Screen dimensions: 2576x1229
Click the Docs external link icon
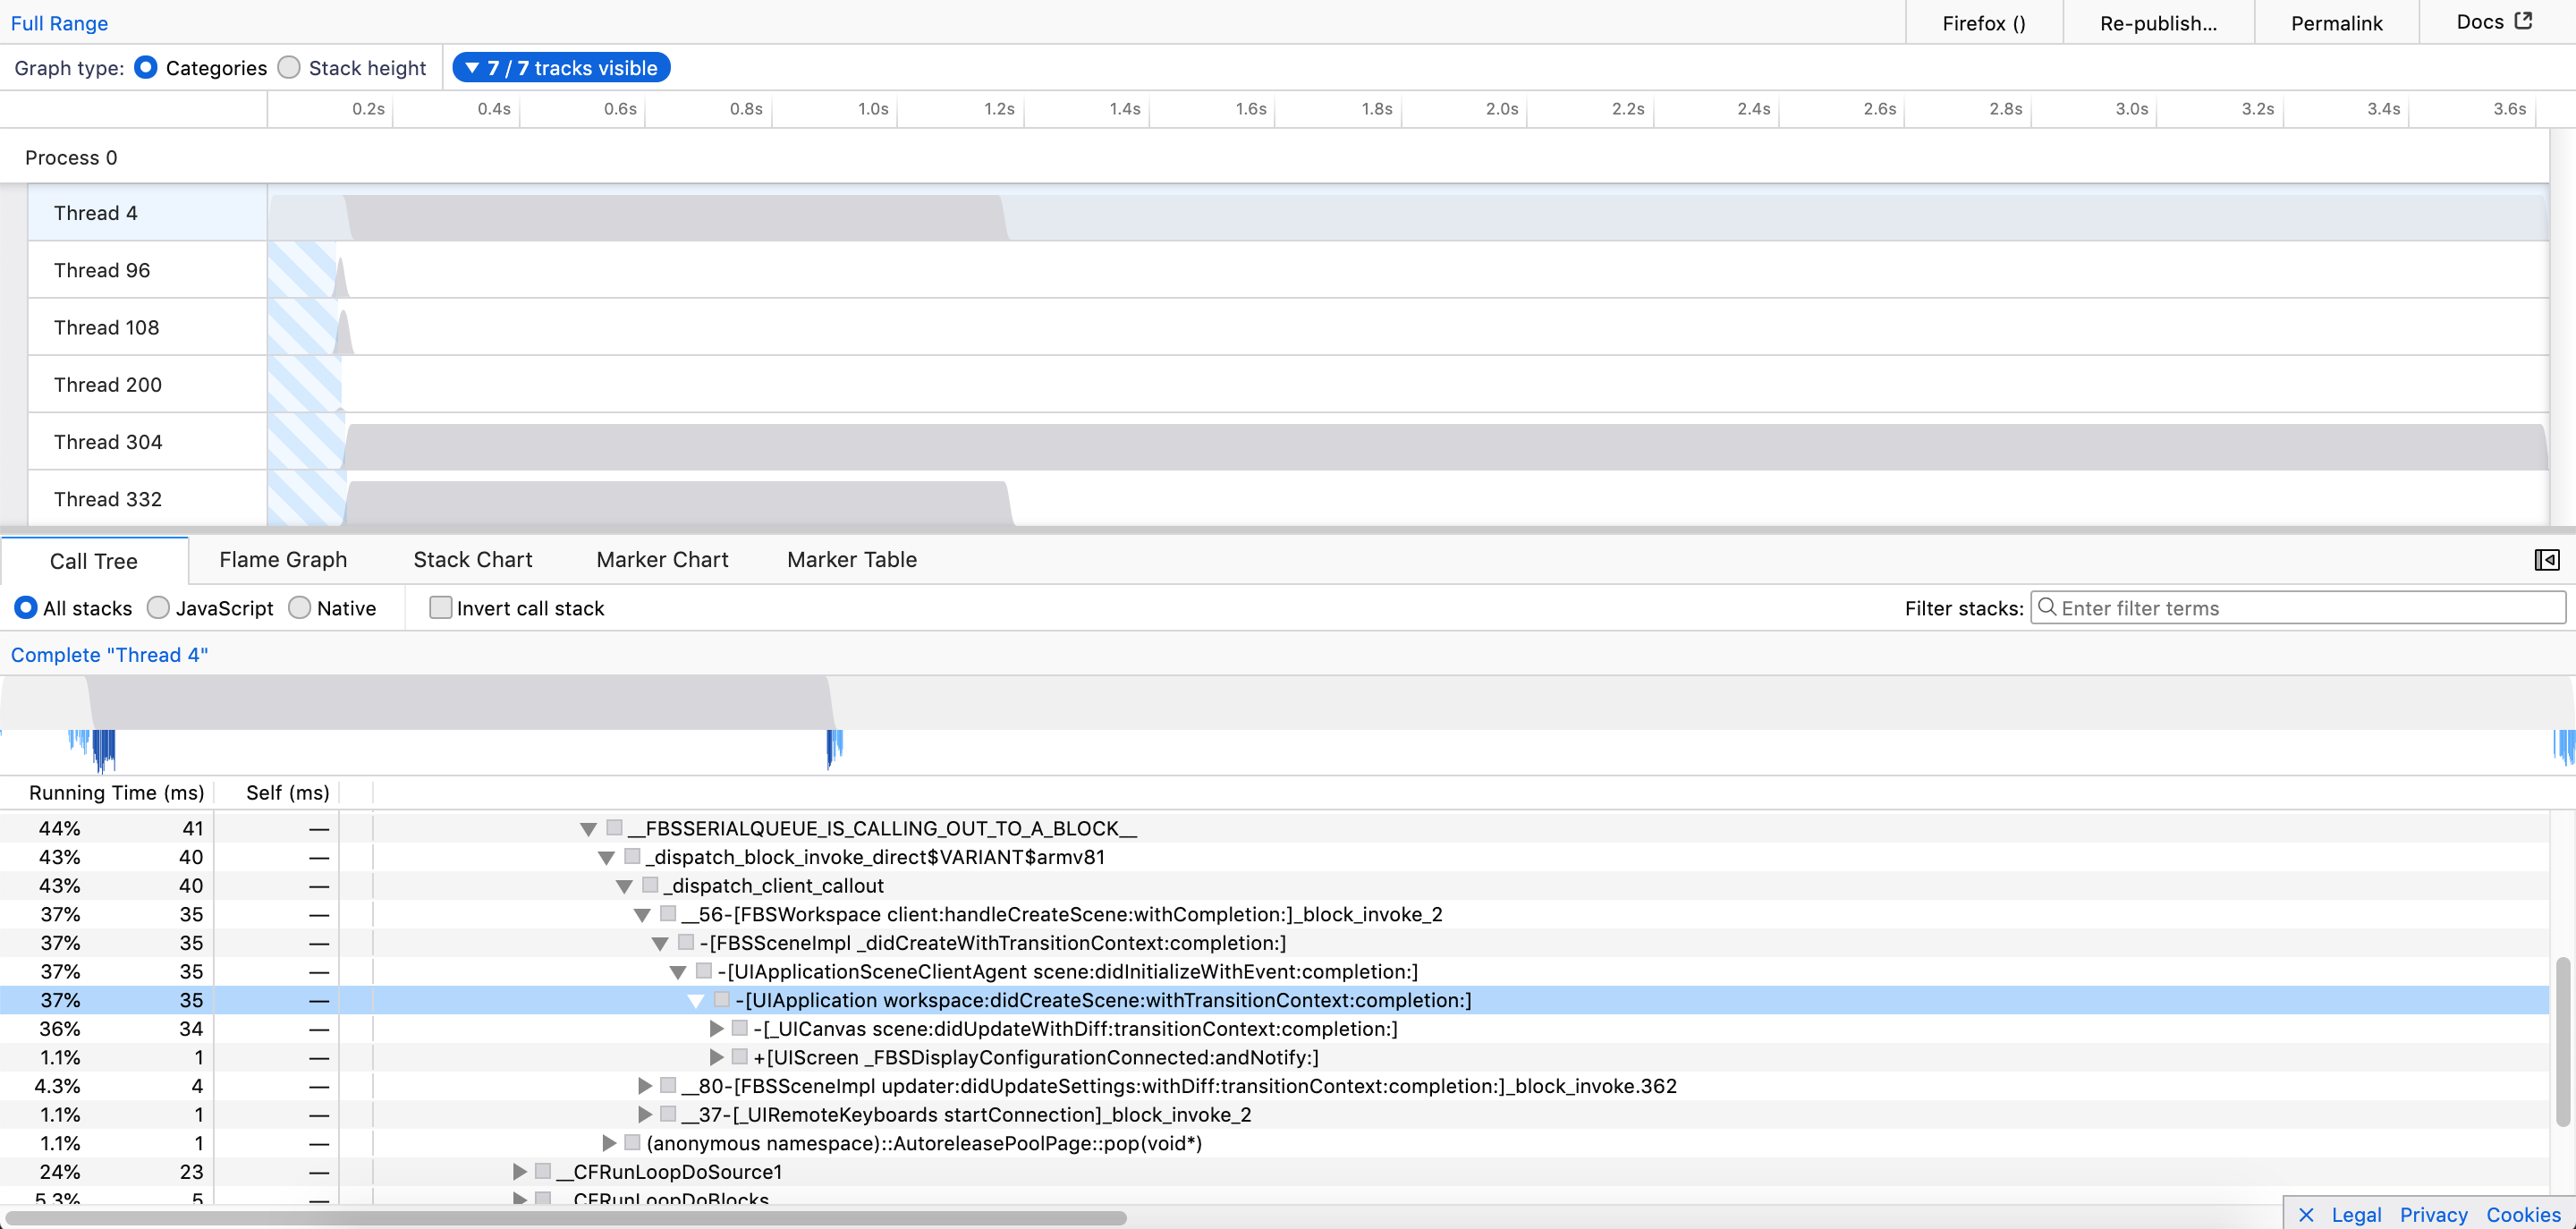coord(2523,21)
